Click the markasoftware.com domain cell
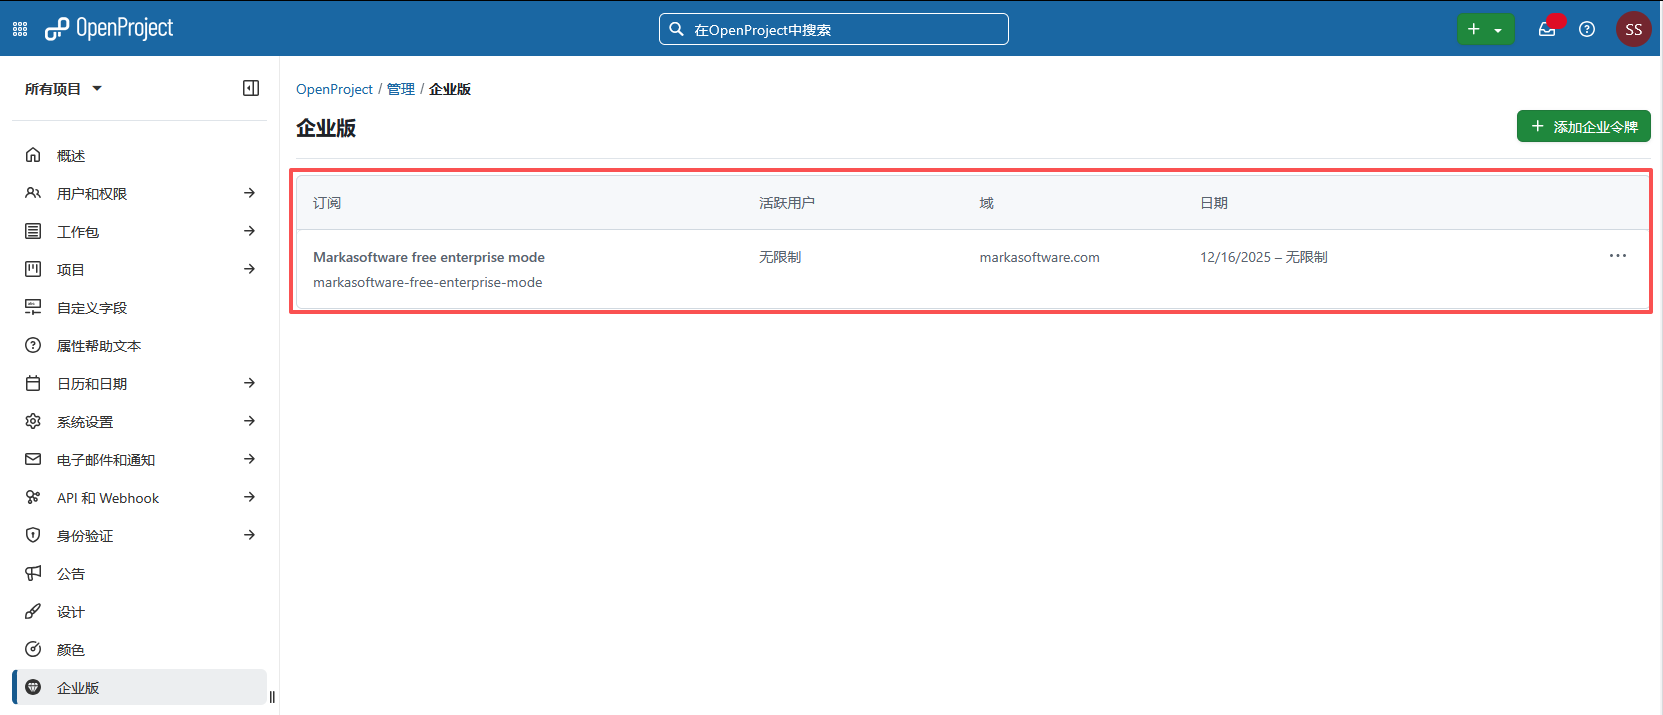This screenshot has height=715, width=1663. (x=1039, y=257)
